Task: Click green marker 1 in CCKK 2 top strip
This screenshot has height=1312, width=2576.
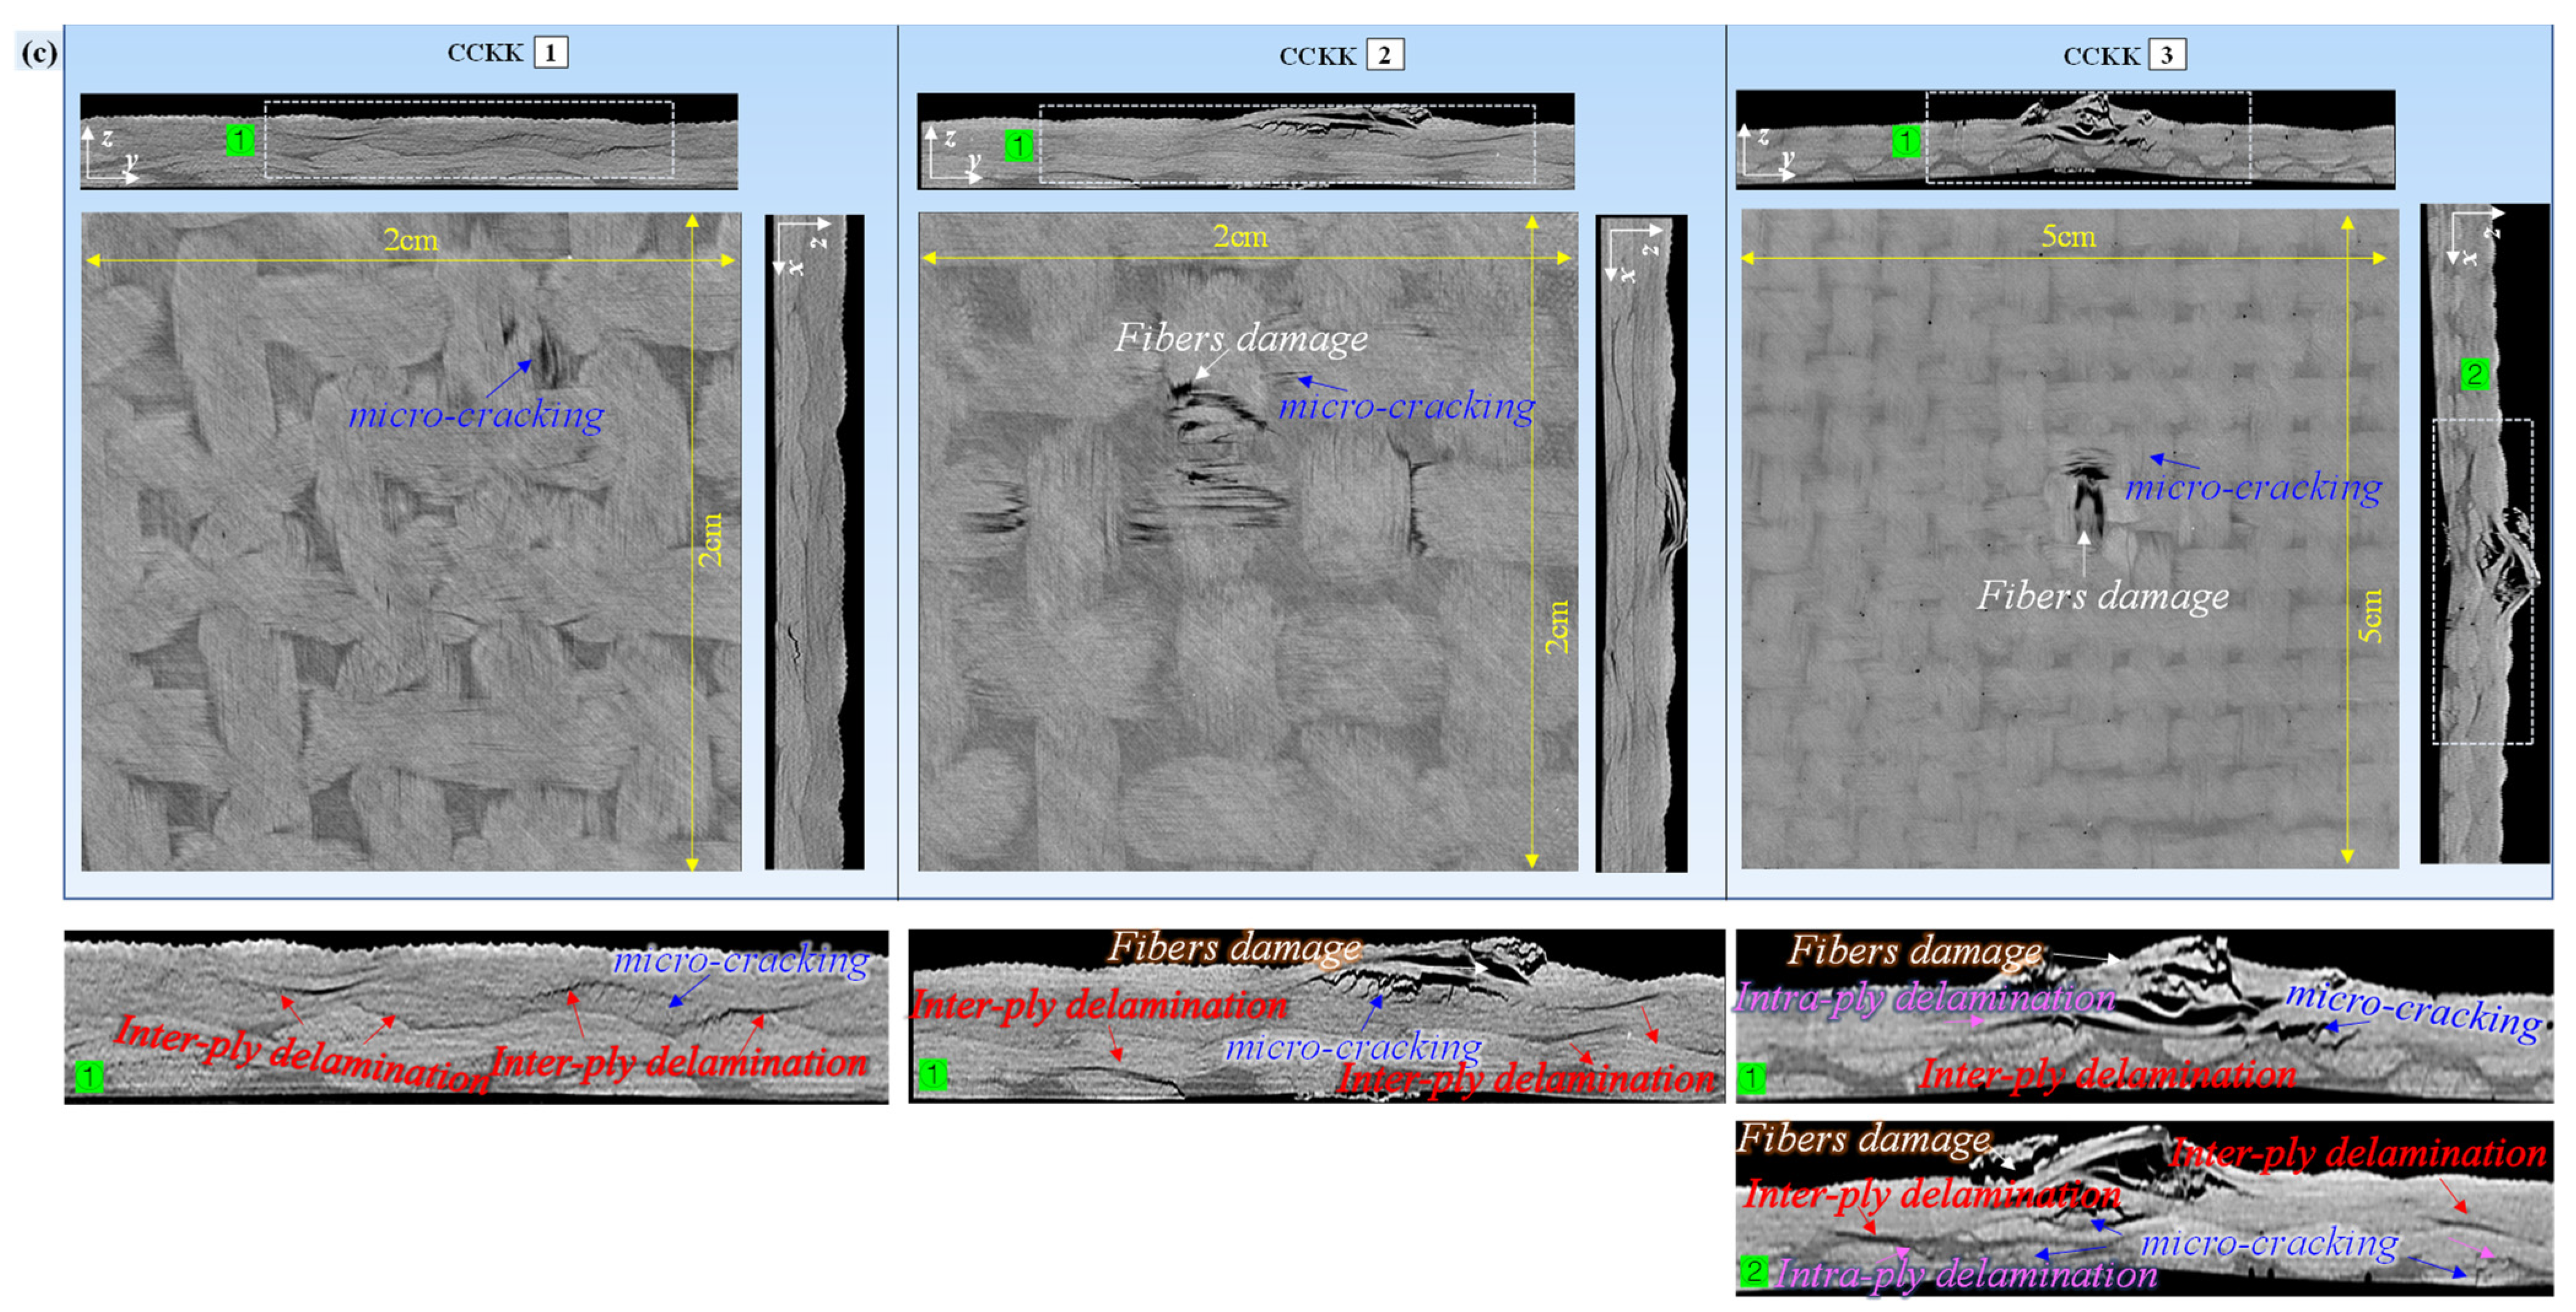Action: point(1018,146)
